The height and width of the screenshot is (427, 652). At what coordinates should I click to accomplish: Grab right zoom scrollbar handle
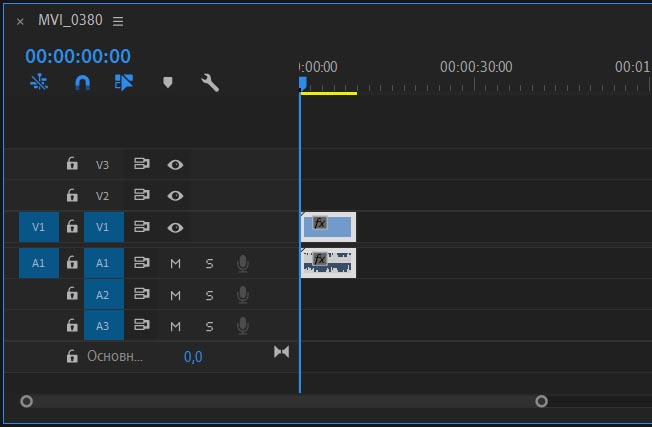(x=541, y=401)
